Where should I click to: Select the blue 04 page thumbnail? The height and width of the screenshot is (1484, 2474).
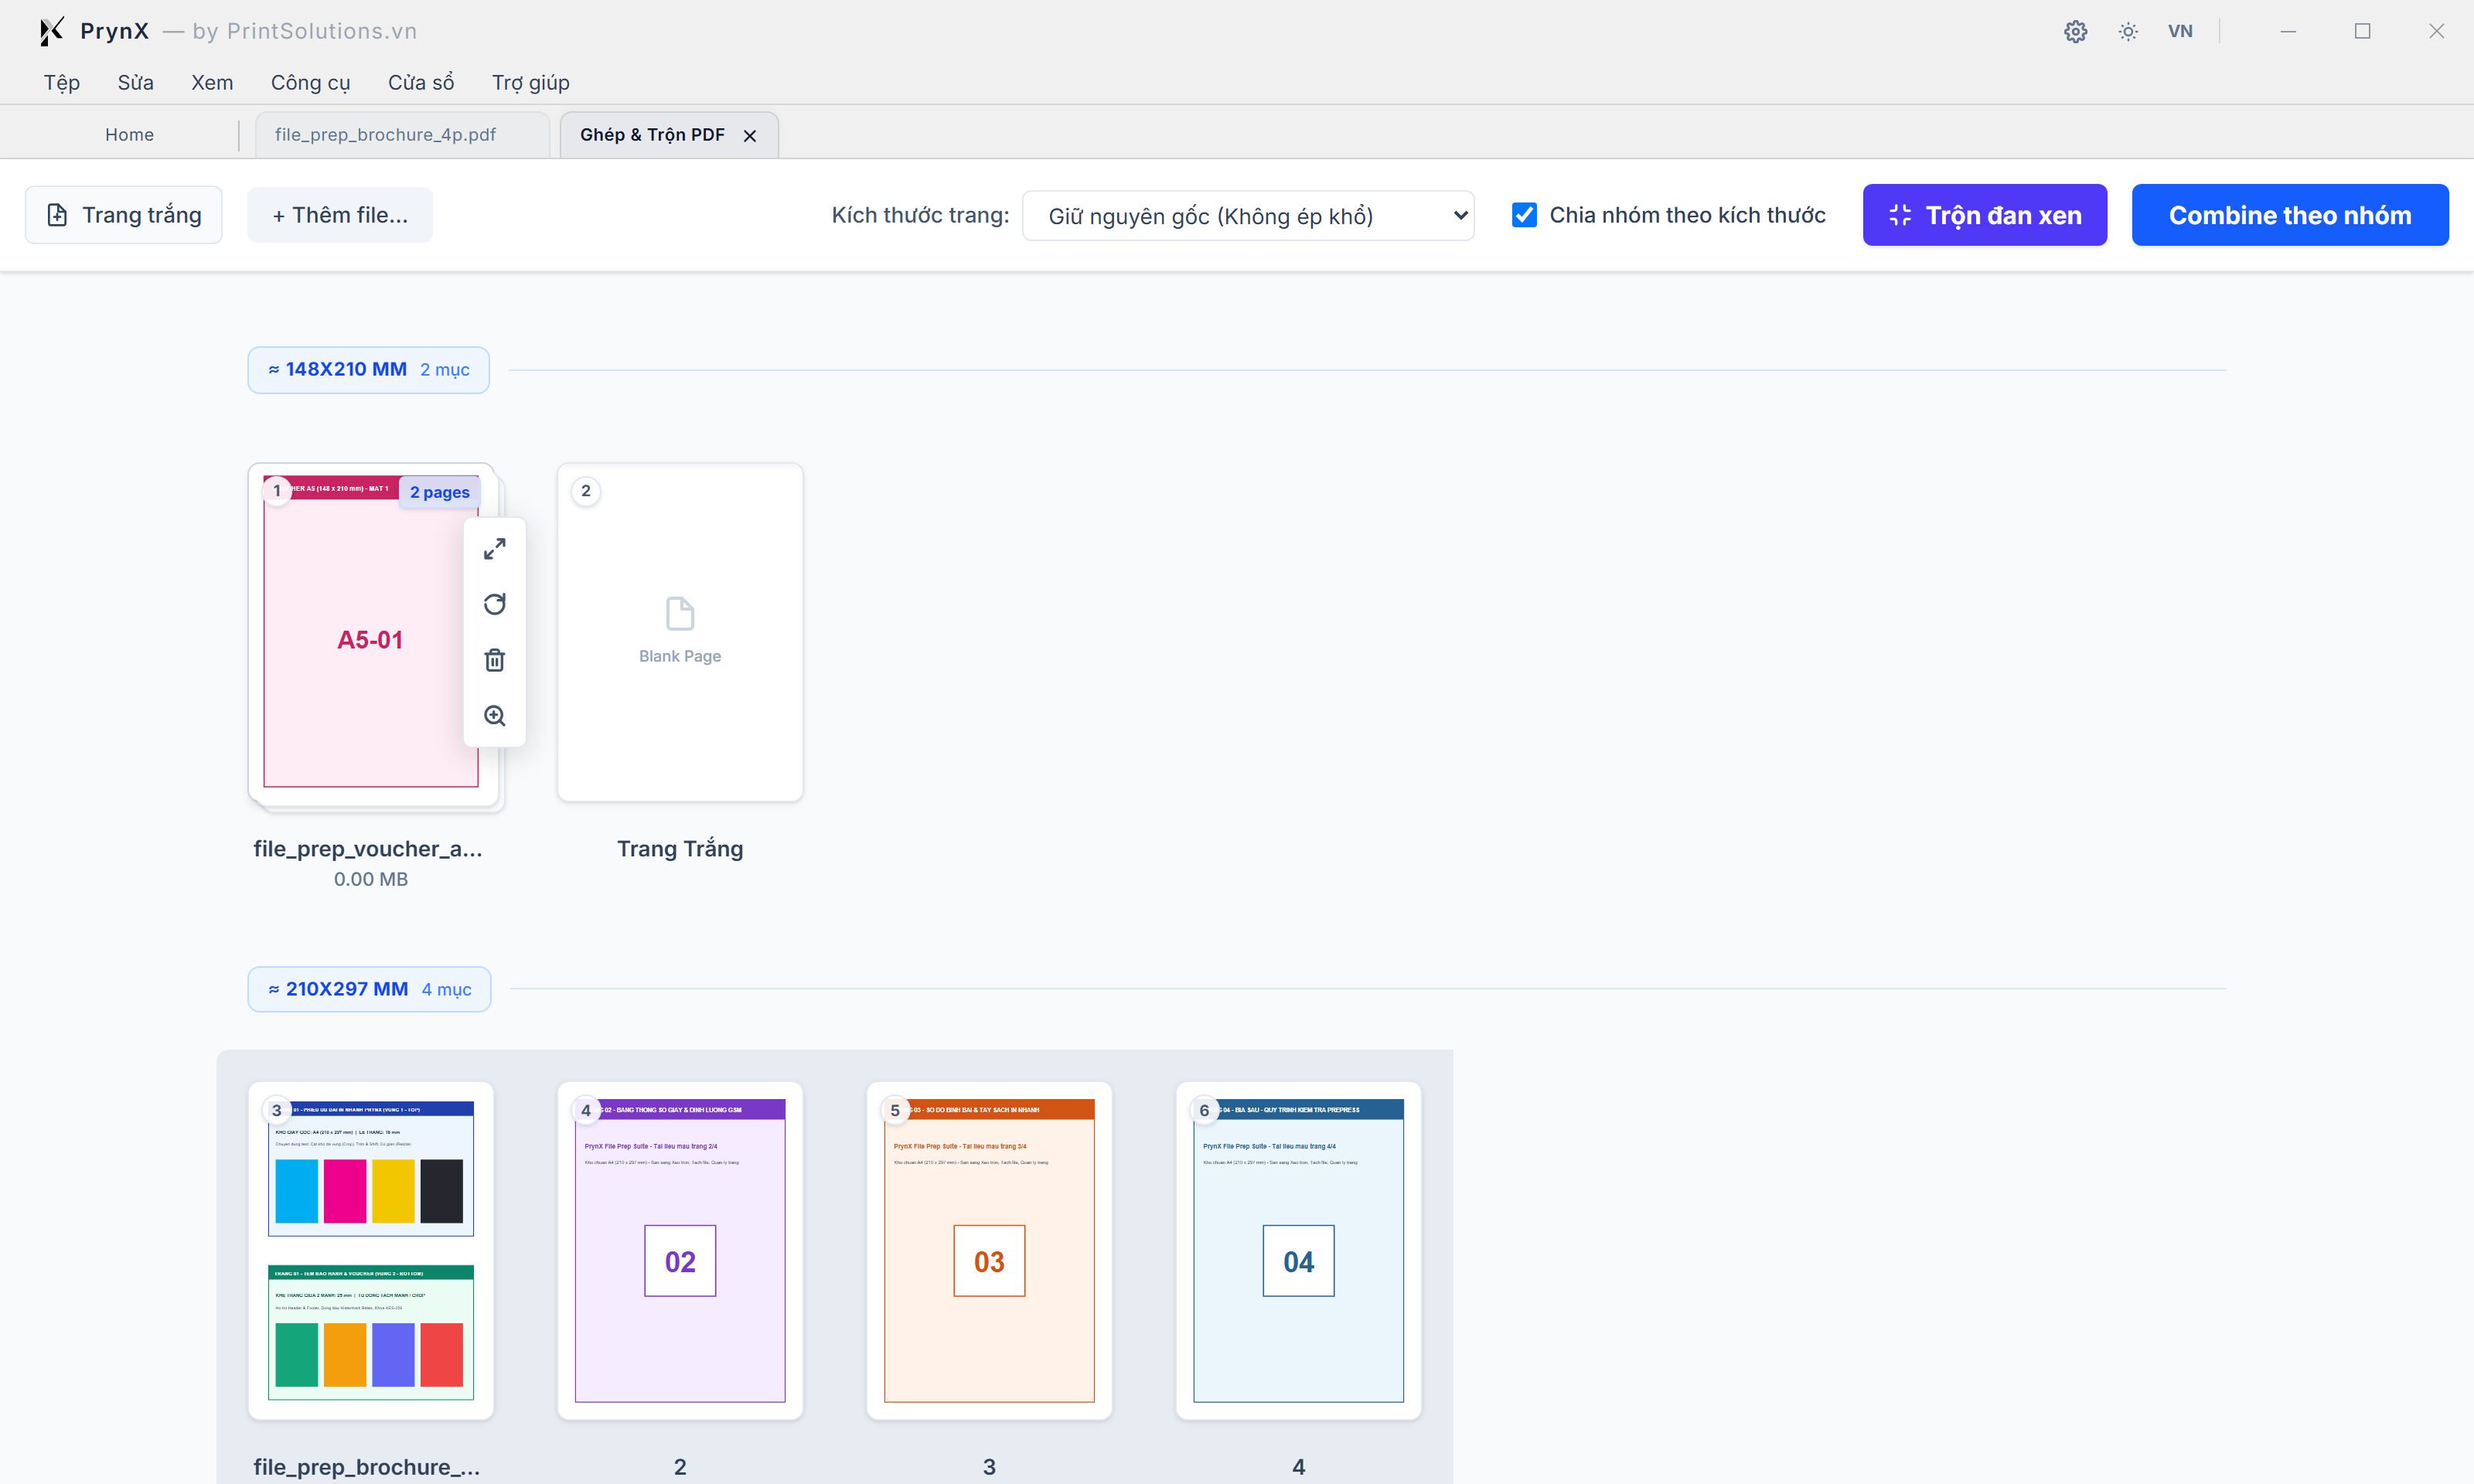pyautogui.click(x=1298, y=1250)
